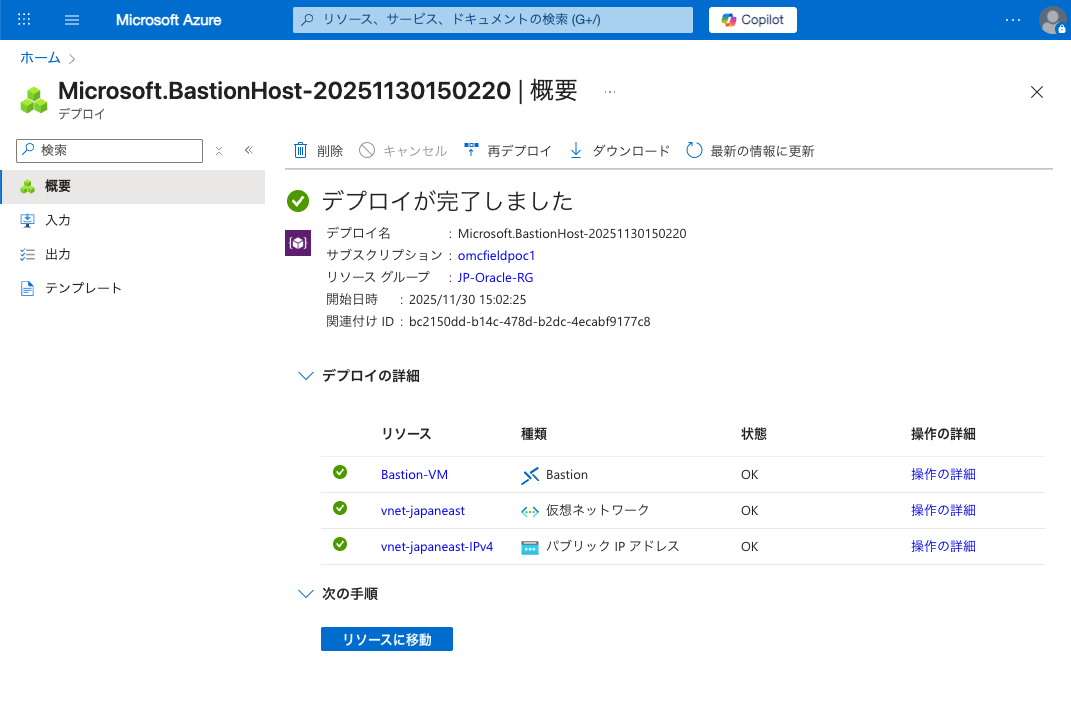Click inside the sidebar 検索 search field
The image size is (1071, 706).
point(108,150)
